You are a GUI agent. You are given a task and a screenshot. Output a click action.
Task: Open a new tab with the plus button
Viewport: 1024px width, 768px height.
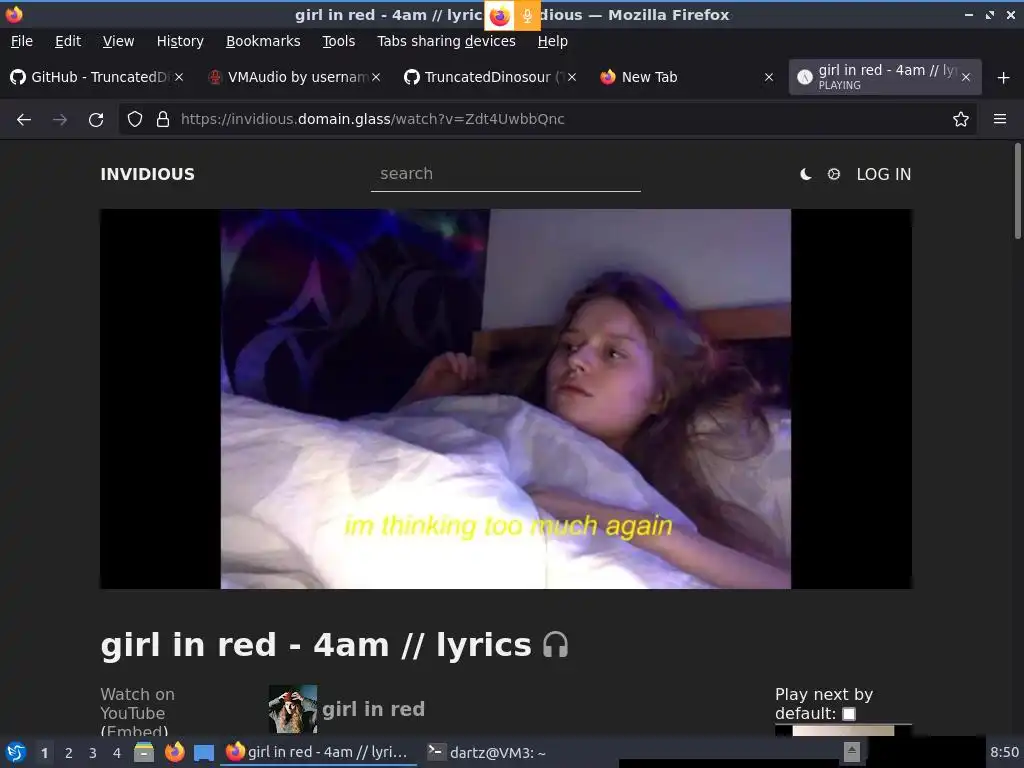coord(1004,78)
